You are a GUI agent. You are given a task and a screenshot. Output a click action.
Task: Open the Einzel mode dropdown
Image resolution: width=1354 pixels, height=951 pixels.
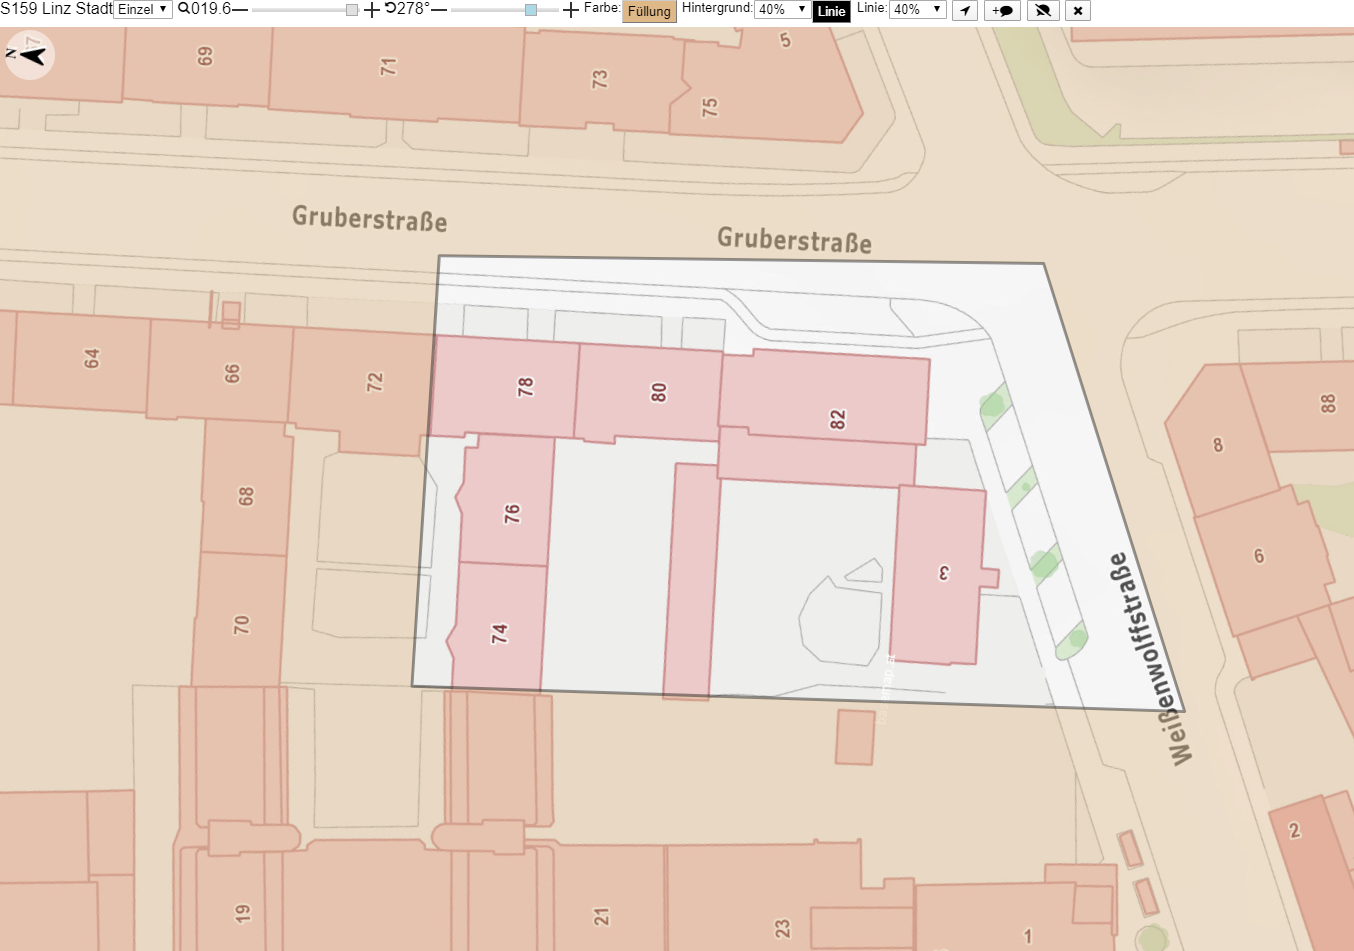coord(143,9)
